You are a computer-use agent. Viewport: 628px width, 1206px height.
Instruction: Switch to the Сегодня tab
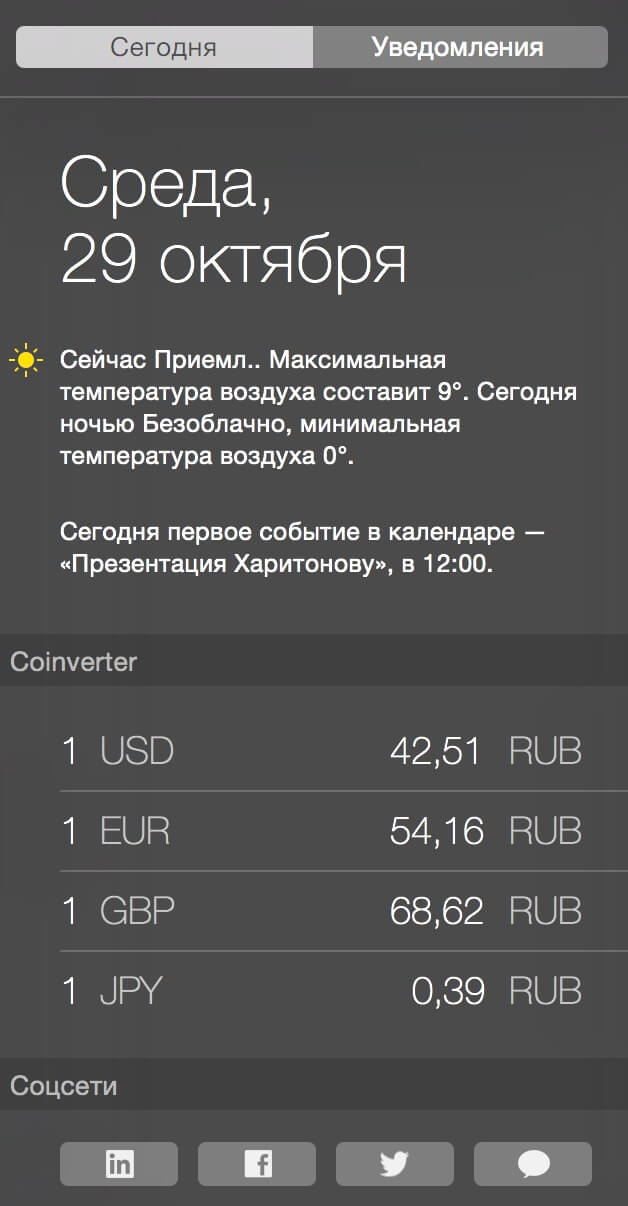(x=164, y=47)
